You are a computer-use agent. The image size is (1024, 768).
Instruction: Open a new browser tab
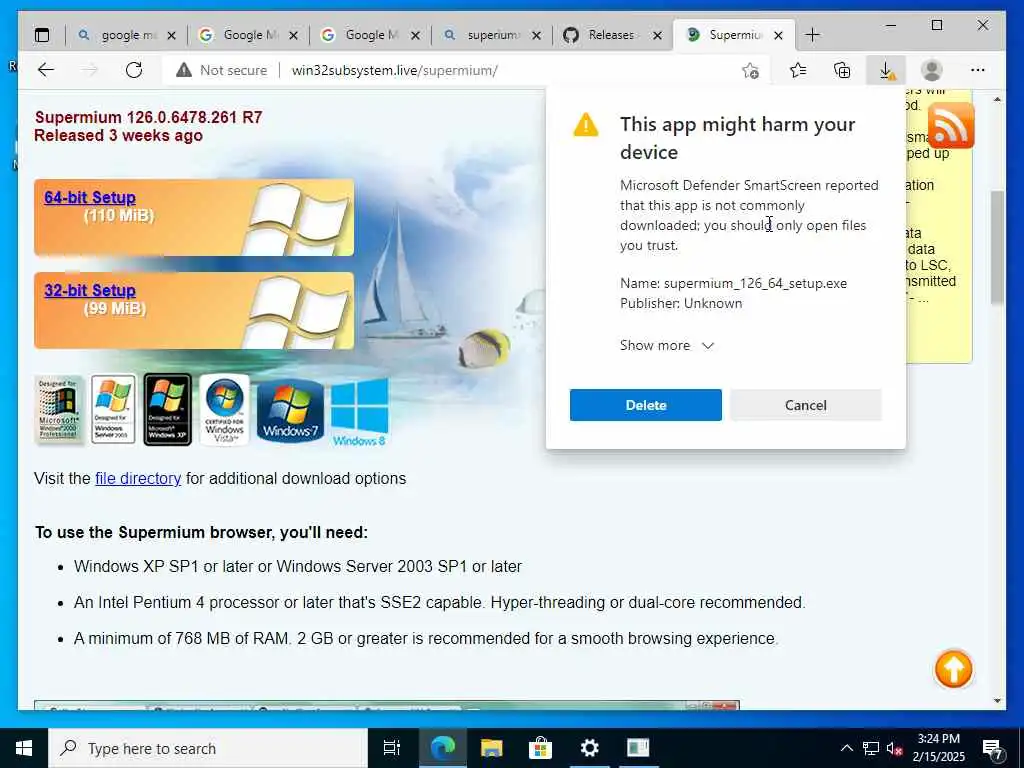coord(812,35)
